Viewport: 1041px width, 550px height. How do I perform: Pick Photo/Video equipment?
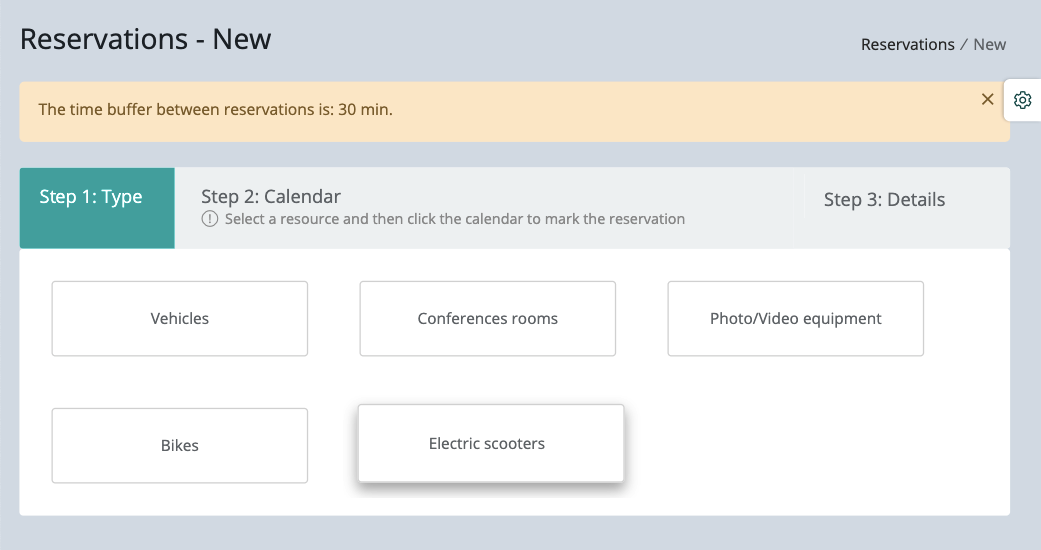coord(795,318)
